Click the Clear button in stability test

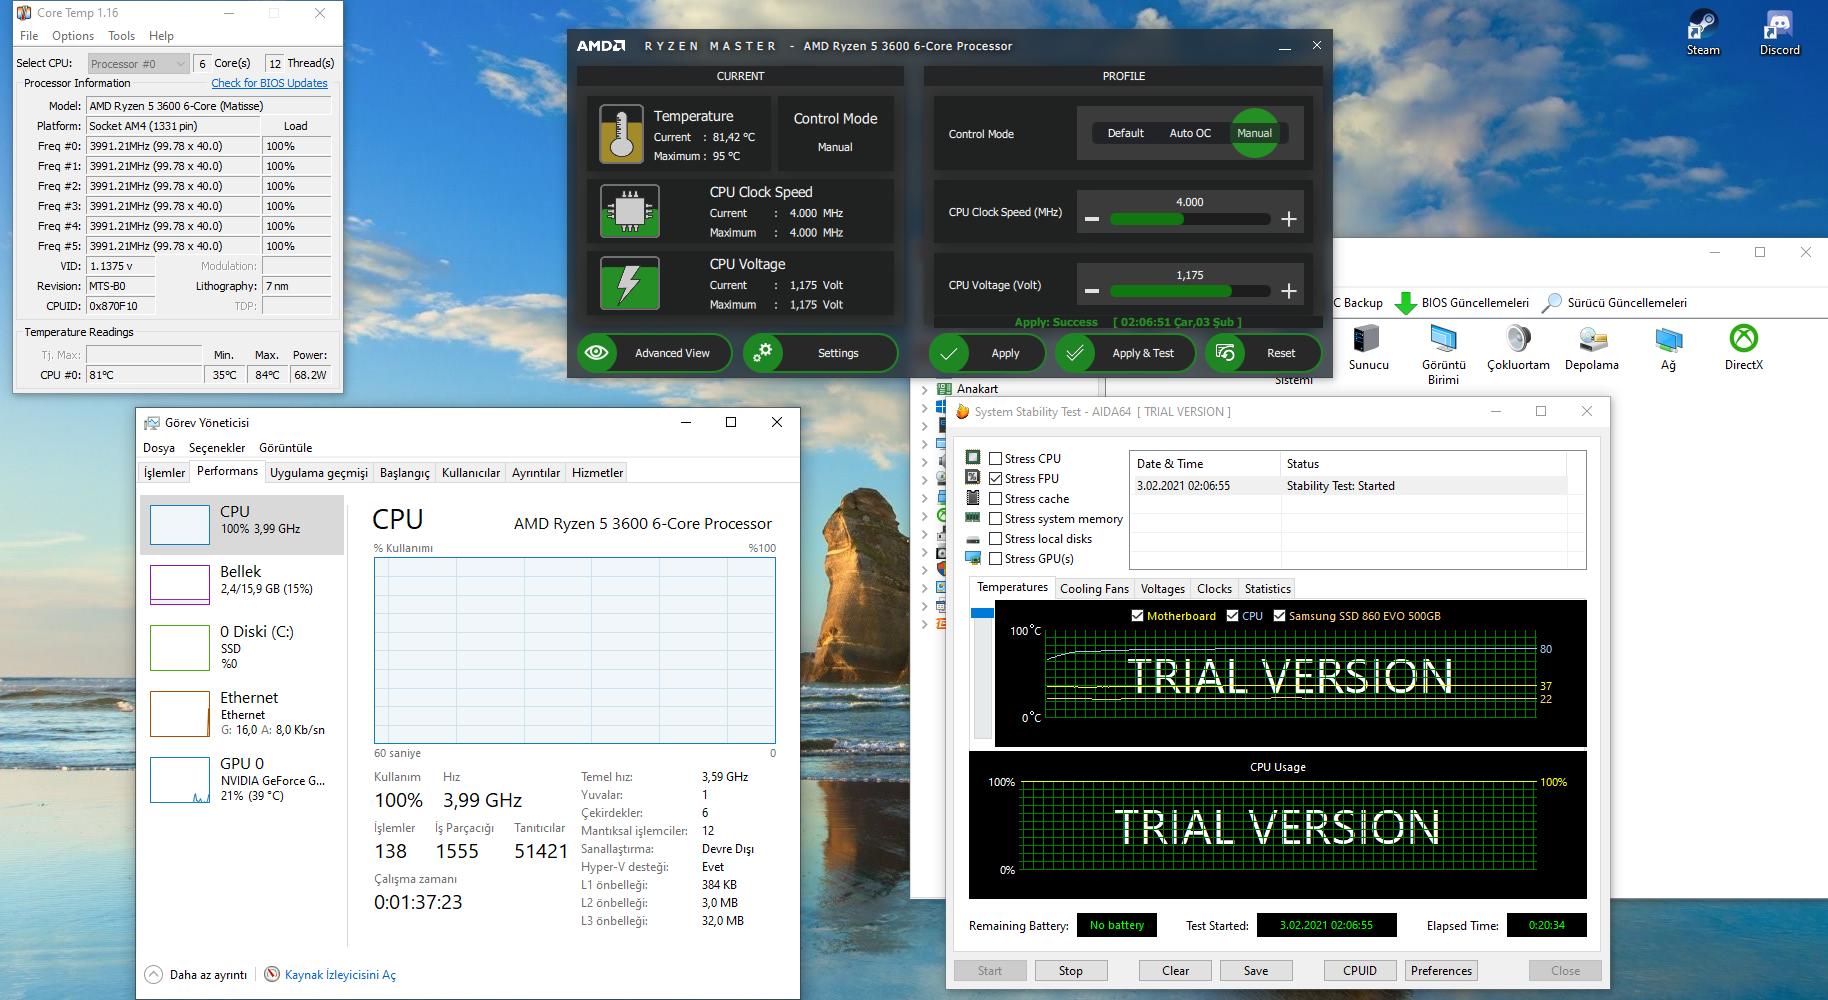pos(1175,971)
